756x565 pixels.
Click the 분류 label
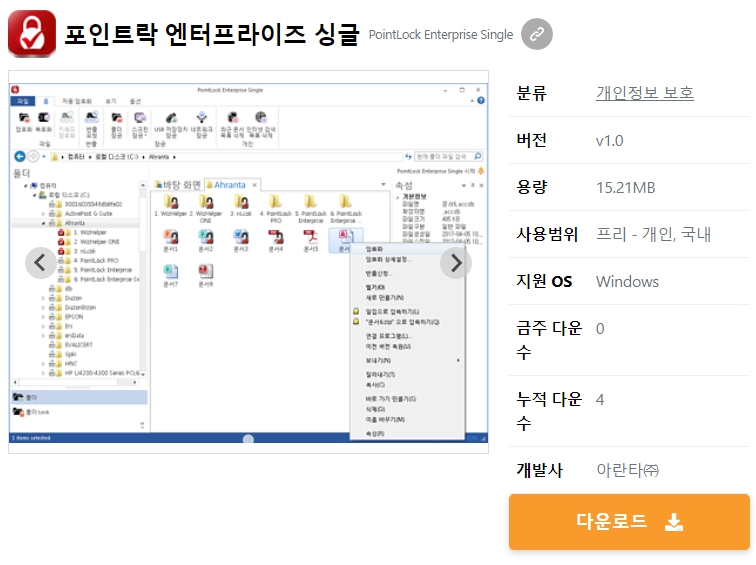(531, 93)
